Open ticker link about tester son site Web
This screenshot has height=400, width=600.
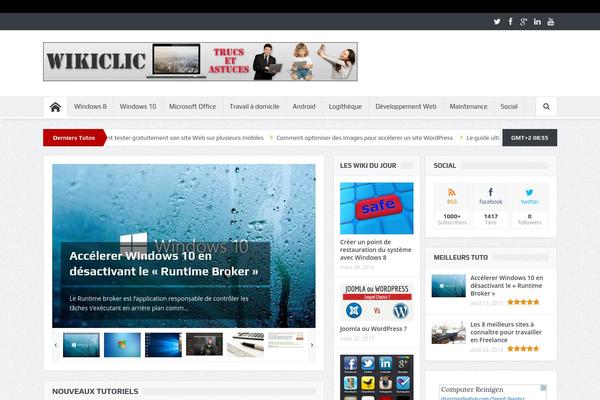pos(185,137)
